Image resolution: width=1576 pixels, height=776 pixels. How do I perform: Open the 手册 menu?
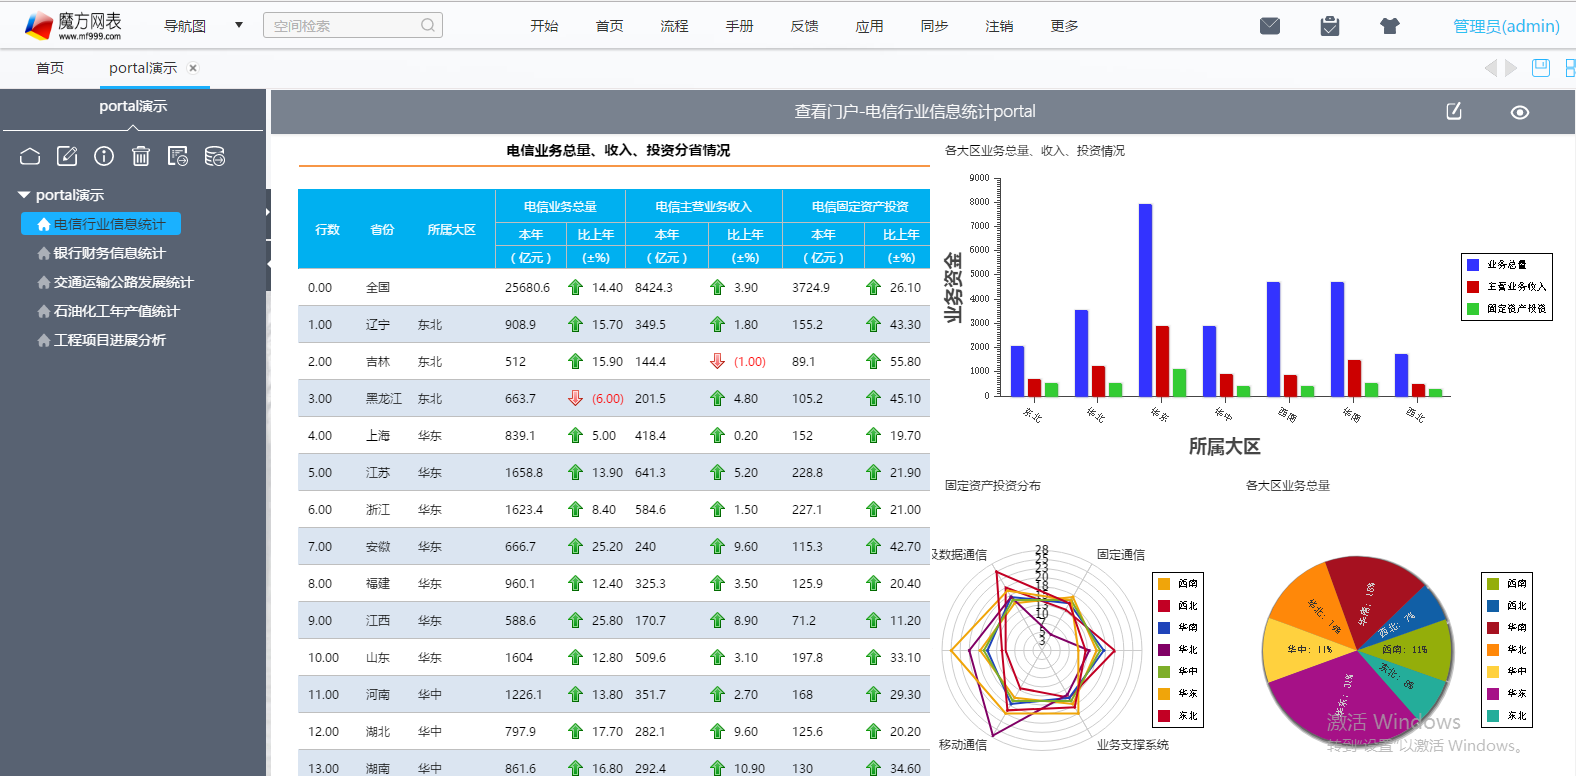[x=739, y=26]
